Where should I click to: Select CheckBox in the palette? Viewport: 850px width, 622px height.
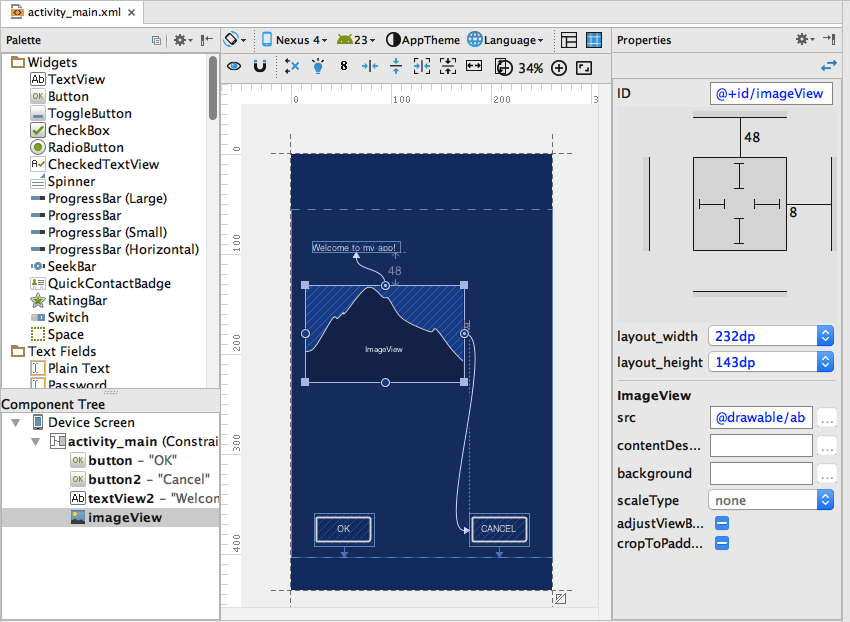coord(70,130)
